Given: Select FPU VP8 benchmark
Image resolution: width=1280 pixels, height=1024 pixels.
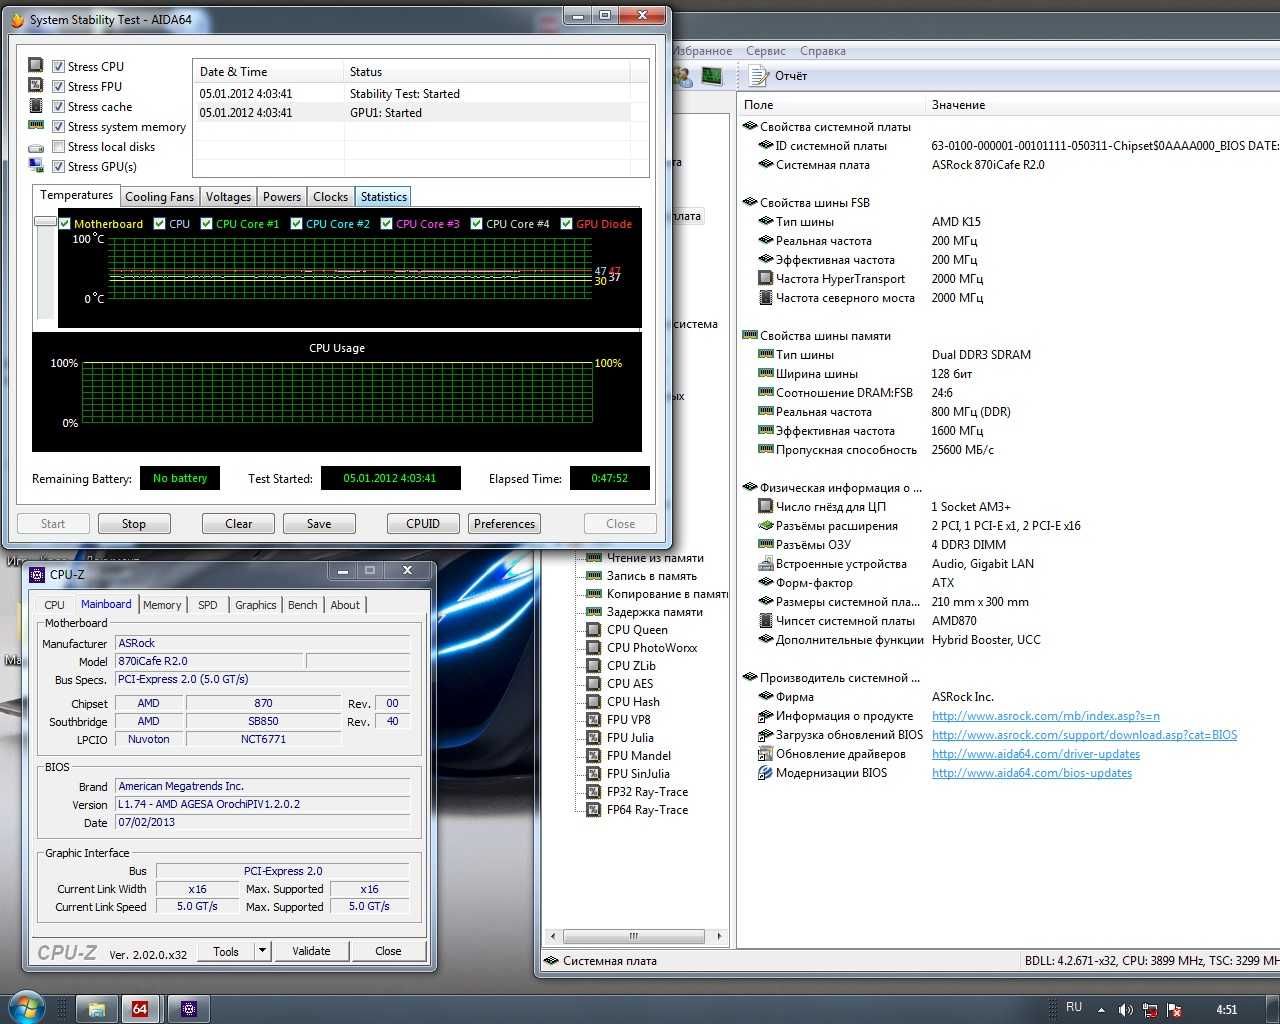Looking at the screenshot, I should 628,720.
